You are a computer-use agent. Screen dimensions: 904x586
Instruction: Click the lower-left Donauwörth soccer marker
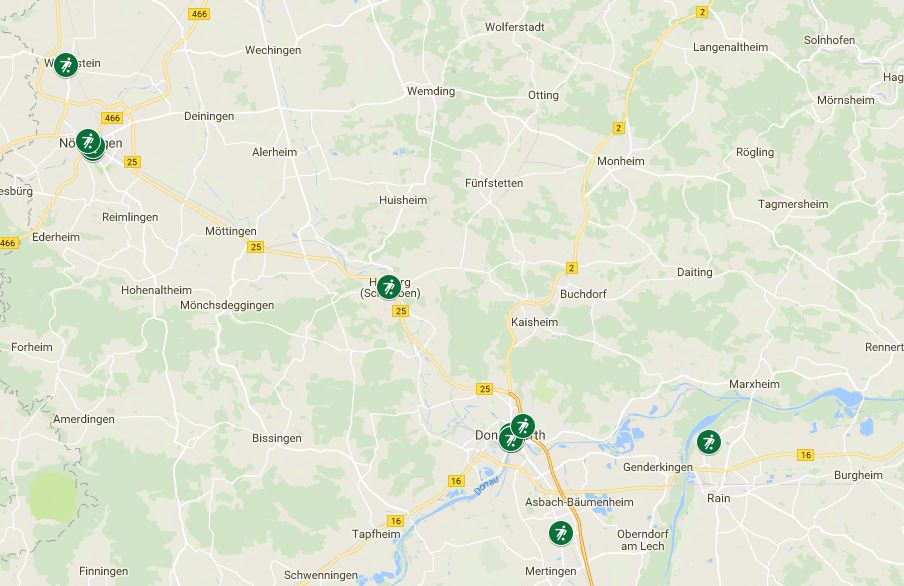click(x=510, y=440)
